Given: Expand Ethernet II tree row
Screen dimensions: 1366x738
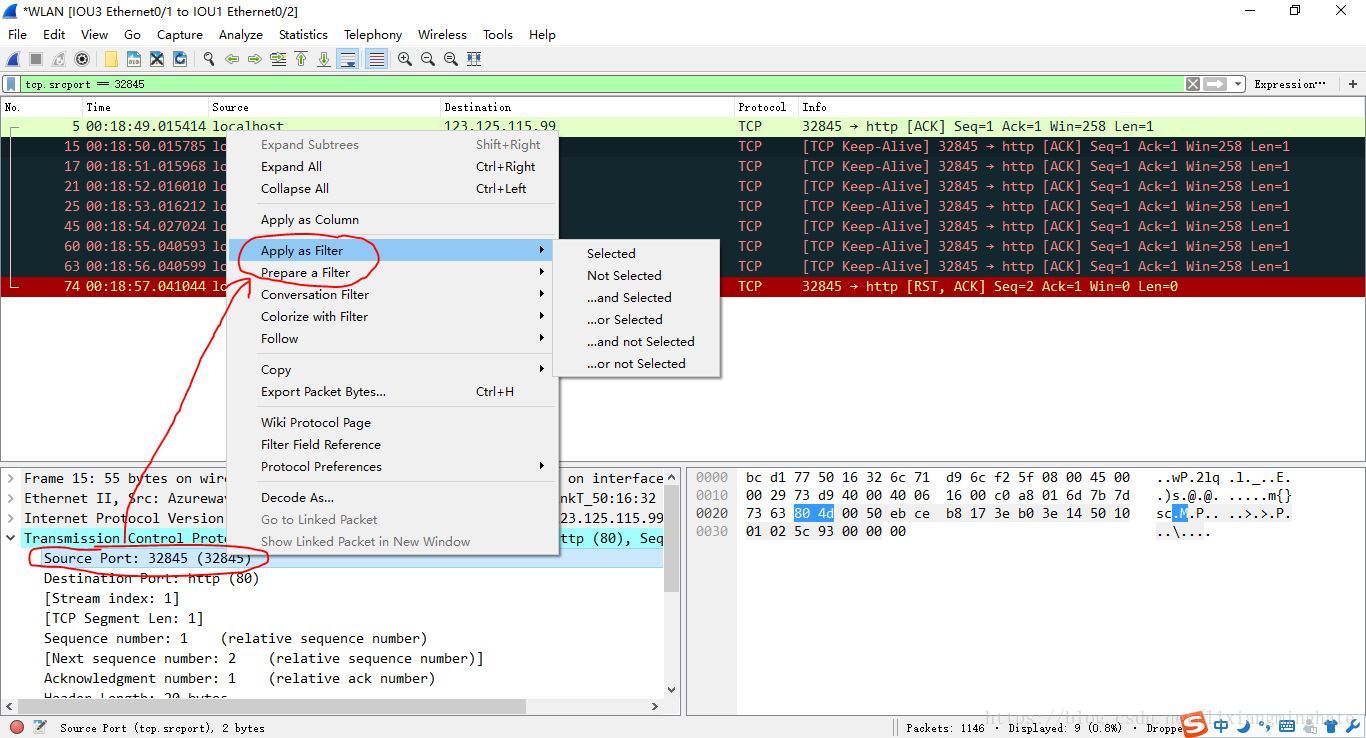Looking at the screenshot, I should click(x=11, y=498).
